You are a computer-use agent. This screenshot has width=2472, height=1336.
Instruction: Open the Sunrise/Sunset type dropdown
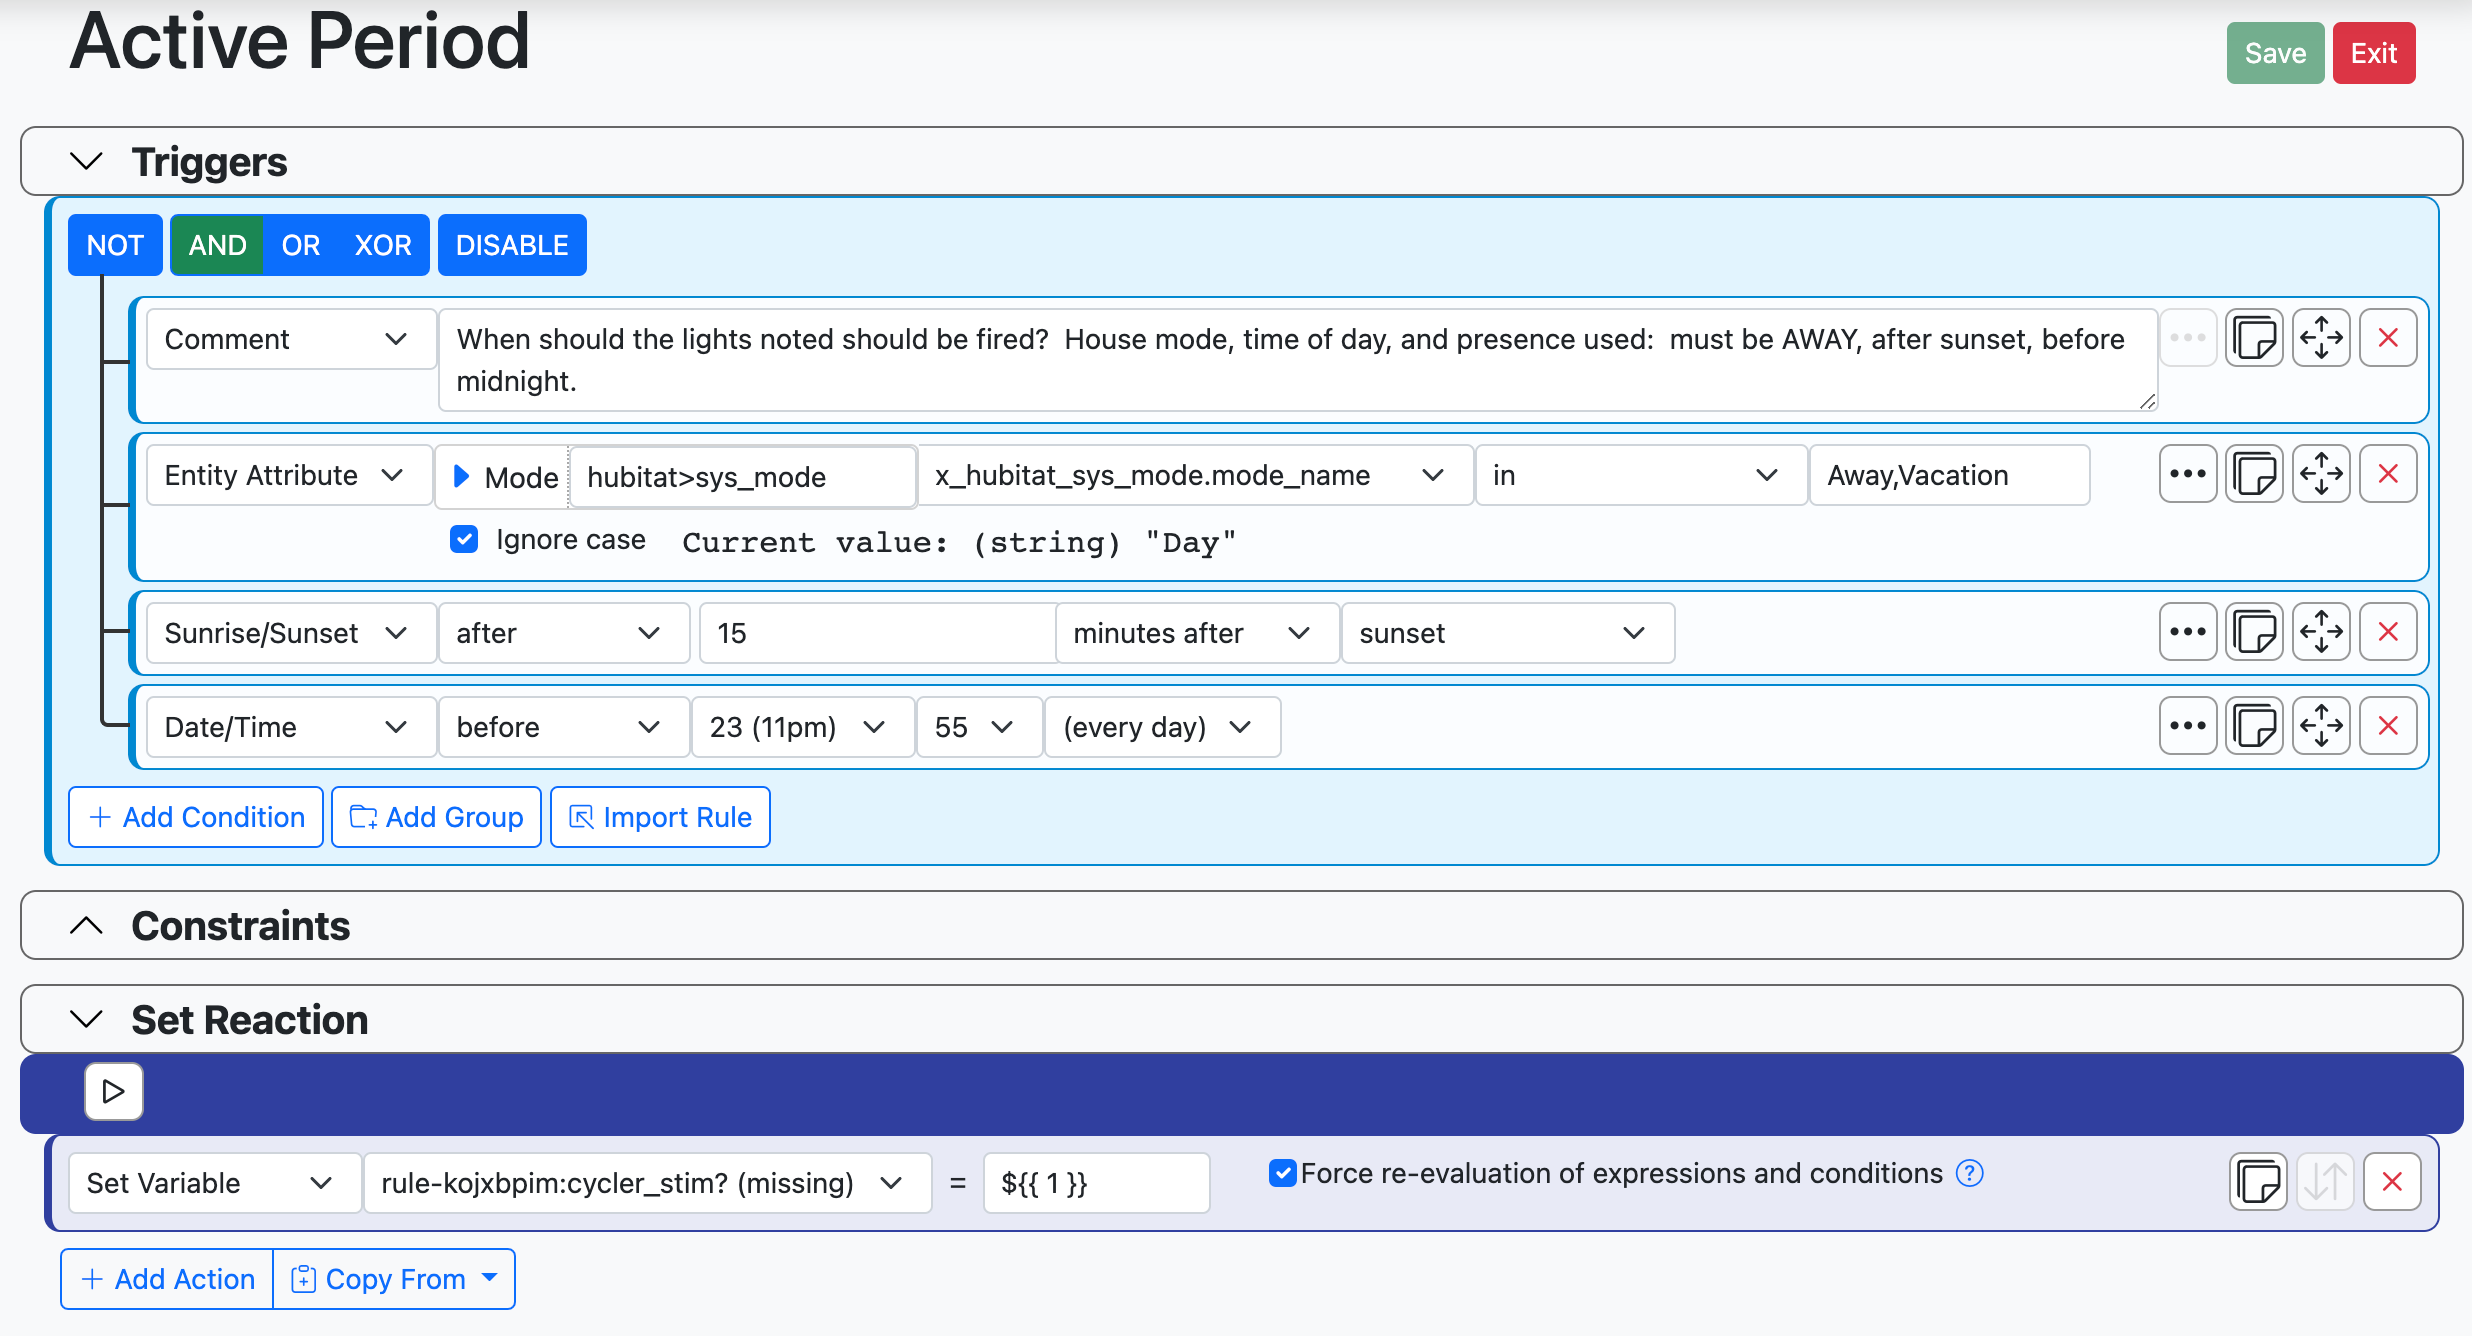[x=290, y=633]
